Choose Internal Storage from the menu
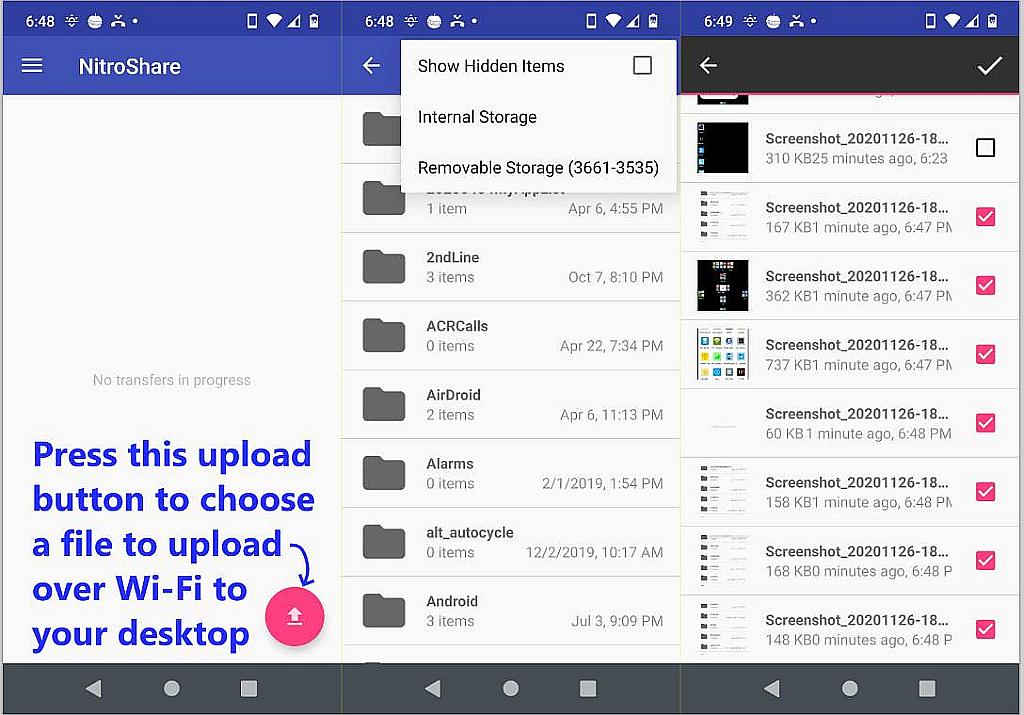Image resolution: width=1024 pixels, height=715 pixels. tap(538, 117)
